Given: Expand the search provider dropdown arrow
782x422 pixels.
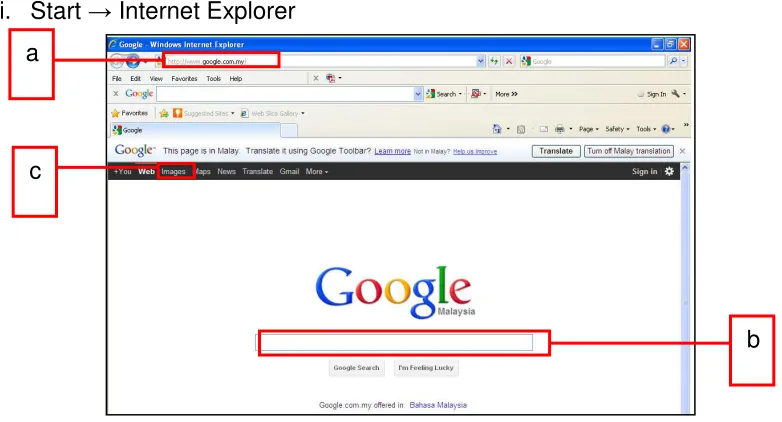Looking at the screenshot, I should pos(683,61).
